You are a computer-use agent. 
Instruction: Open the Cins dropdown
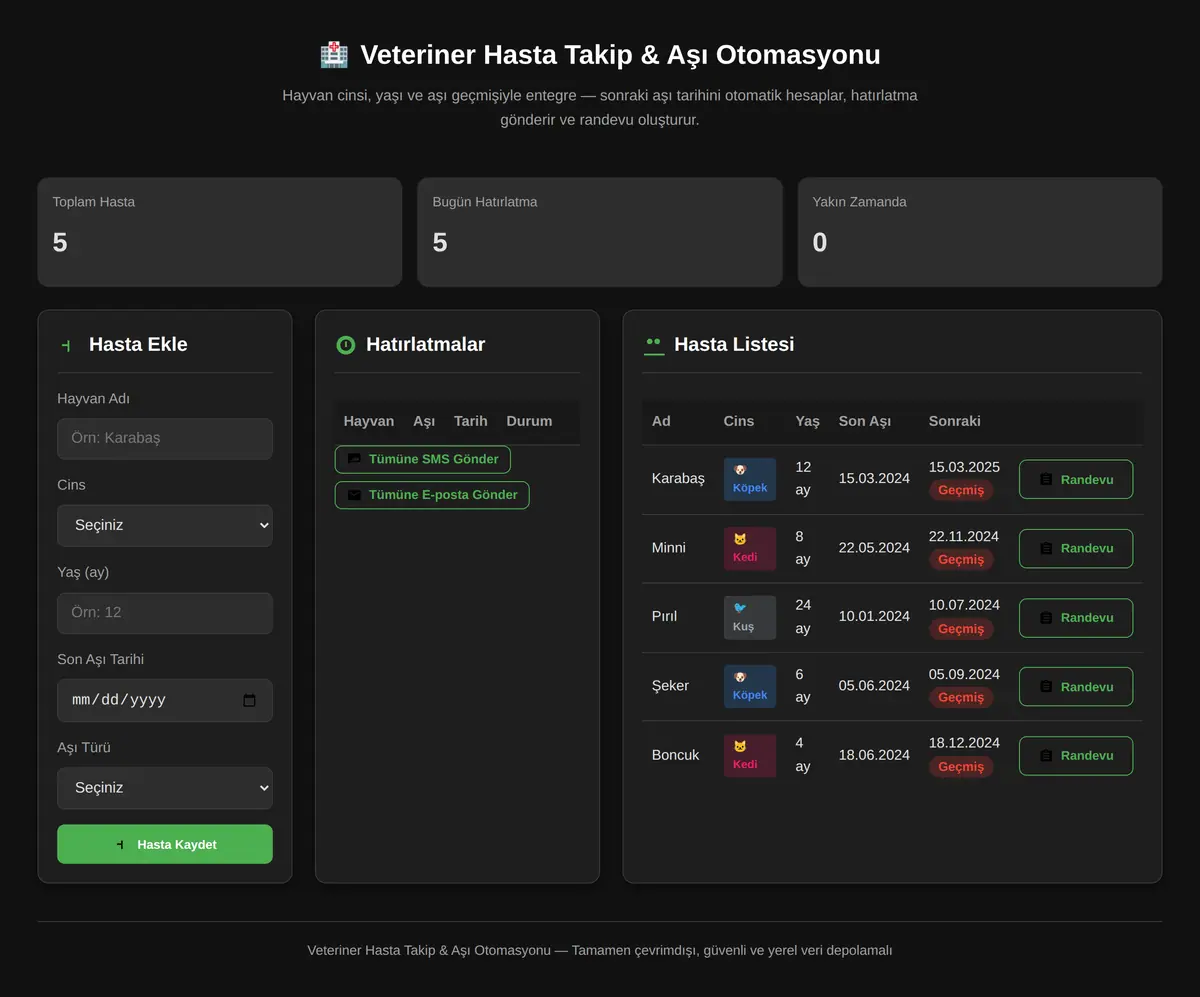click(165, 525)
